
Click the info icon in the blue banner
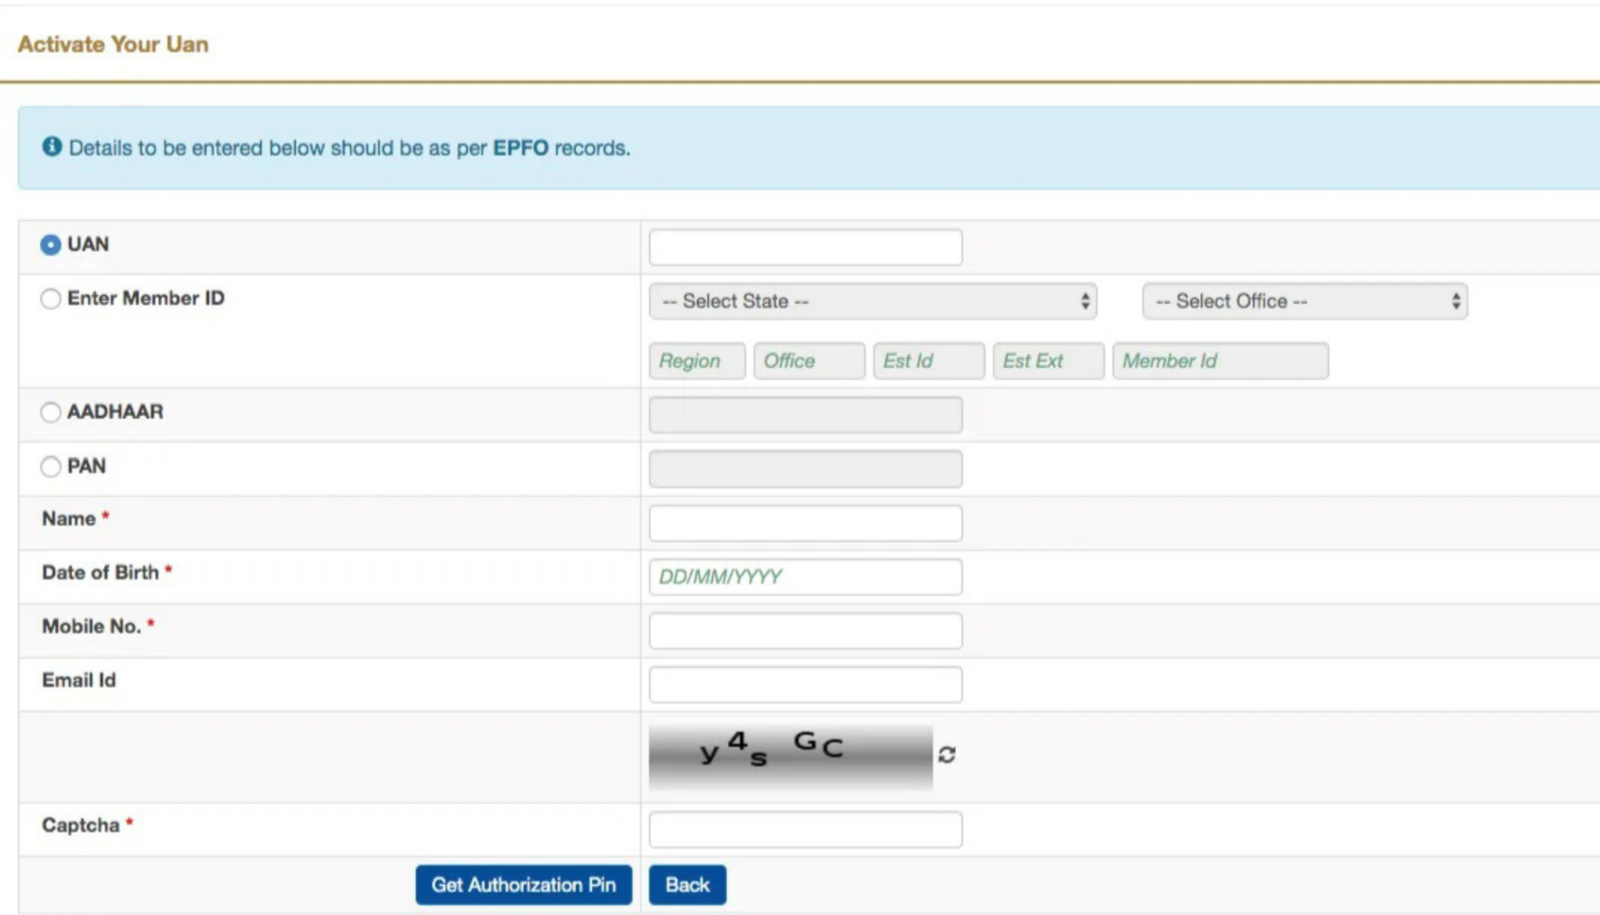pyautogui.click(x=52, y=147)
